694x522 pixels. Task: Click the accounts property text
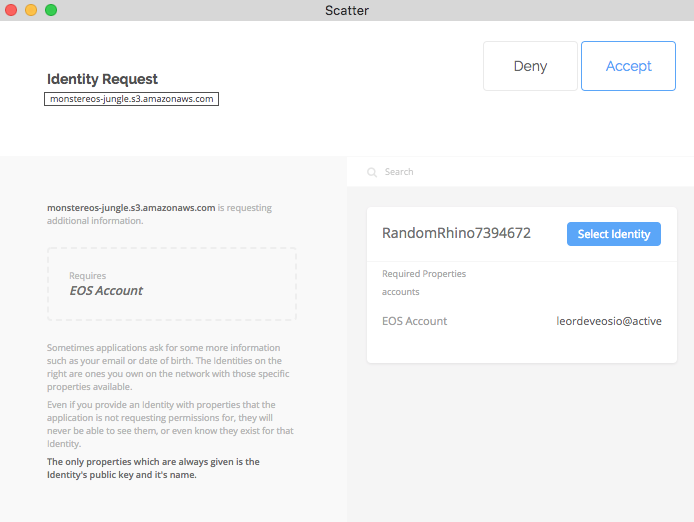tap(401, 292)
